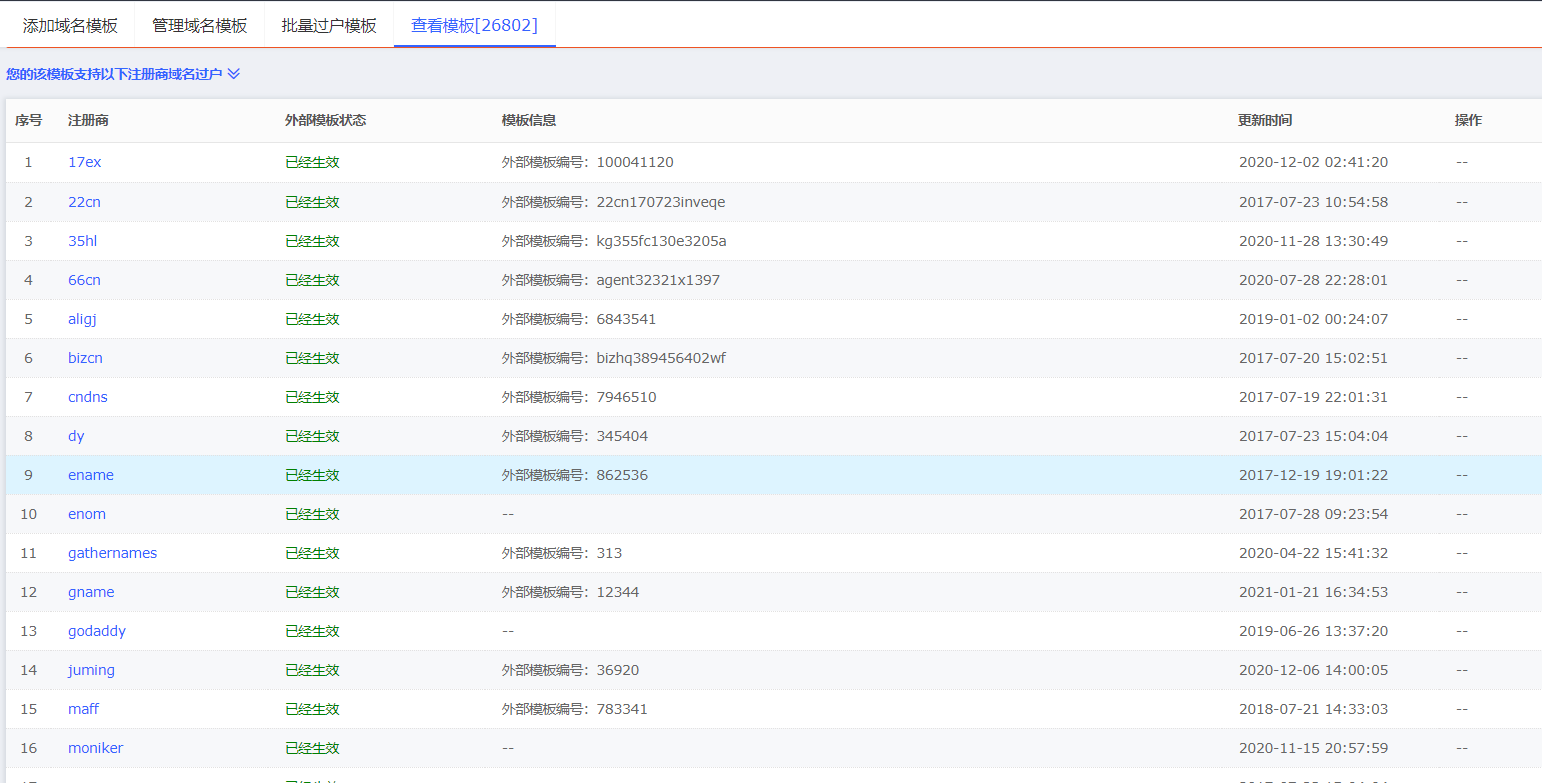This screenshot has height=783, width=1542.
Task: Open the 添加域名模板 tab
Action: pos(70,25)
